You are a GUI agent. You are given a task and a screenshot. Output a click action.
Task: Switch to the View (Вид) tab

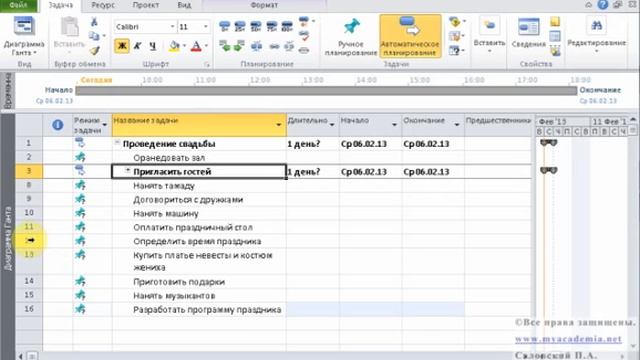tap(184, 5)
